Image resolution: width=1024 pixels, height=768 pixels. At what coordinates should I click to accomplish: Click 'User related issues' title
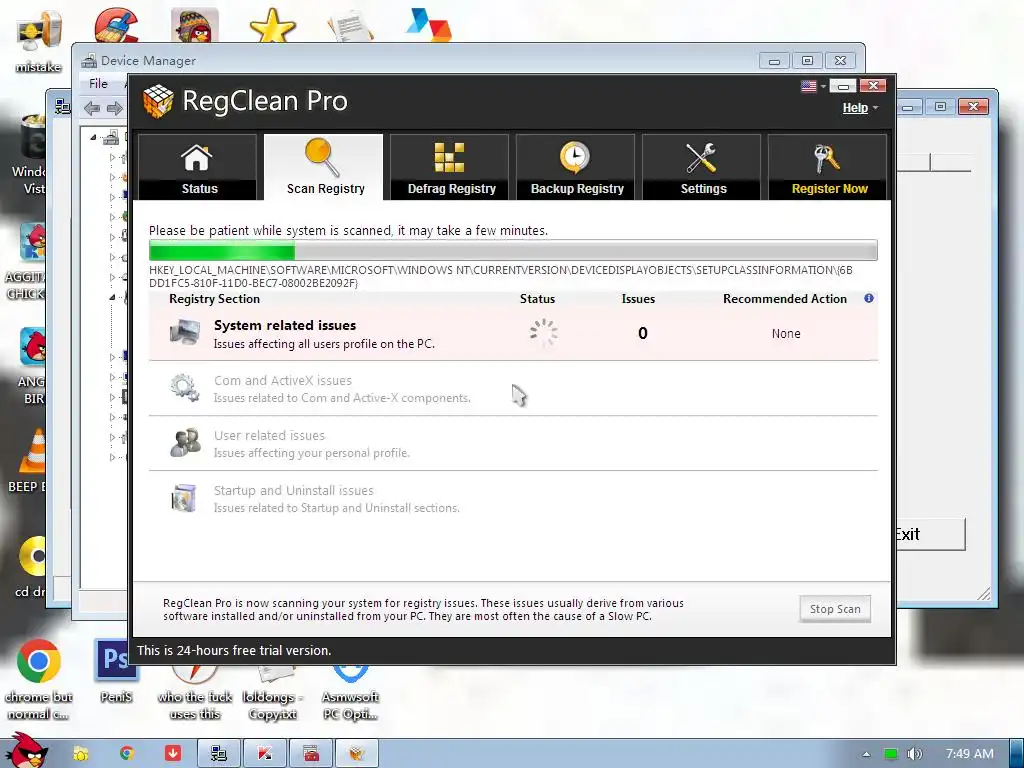pyautogui.click(x=269, y=436)
